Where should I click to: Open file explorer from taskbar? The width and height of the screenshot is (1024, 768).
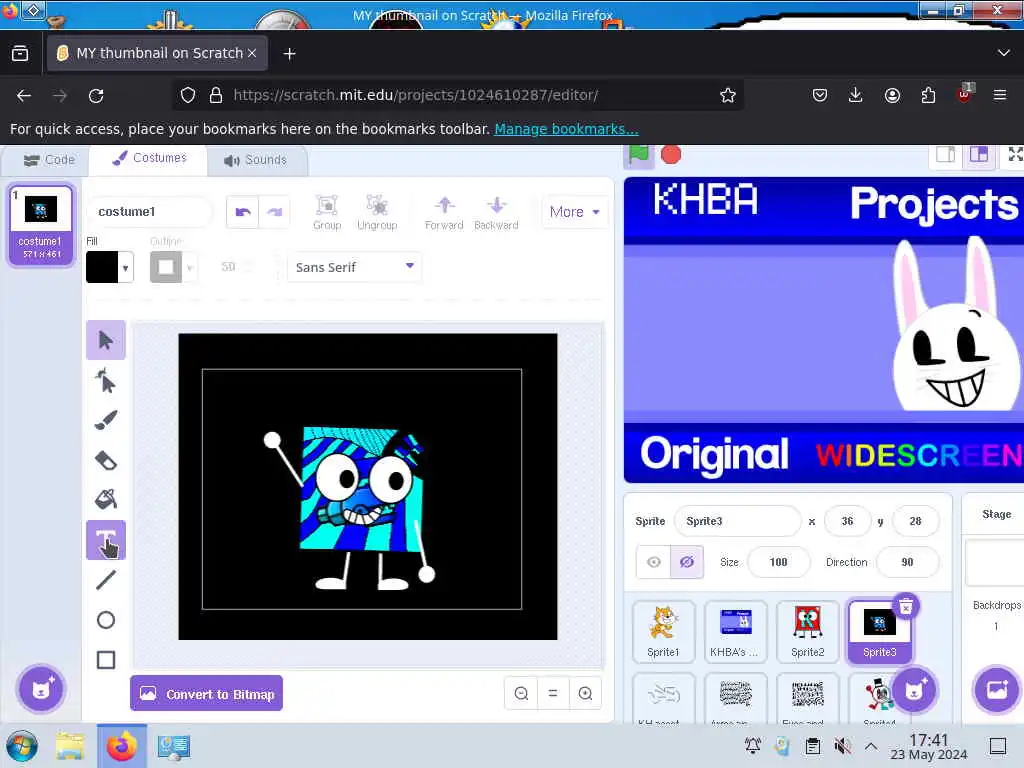70,746
